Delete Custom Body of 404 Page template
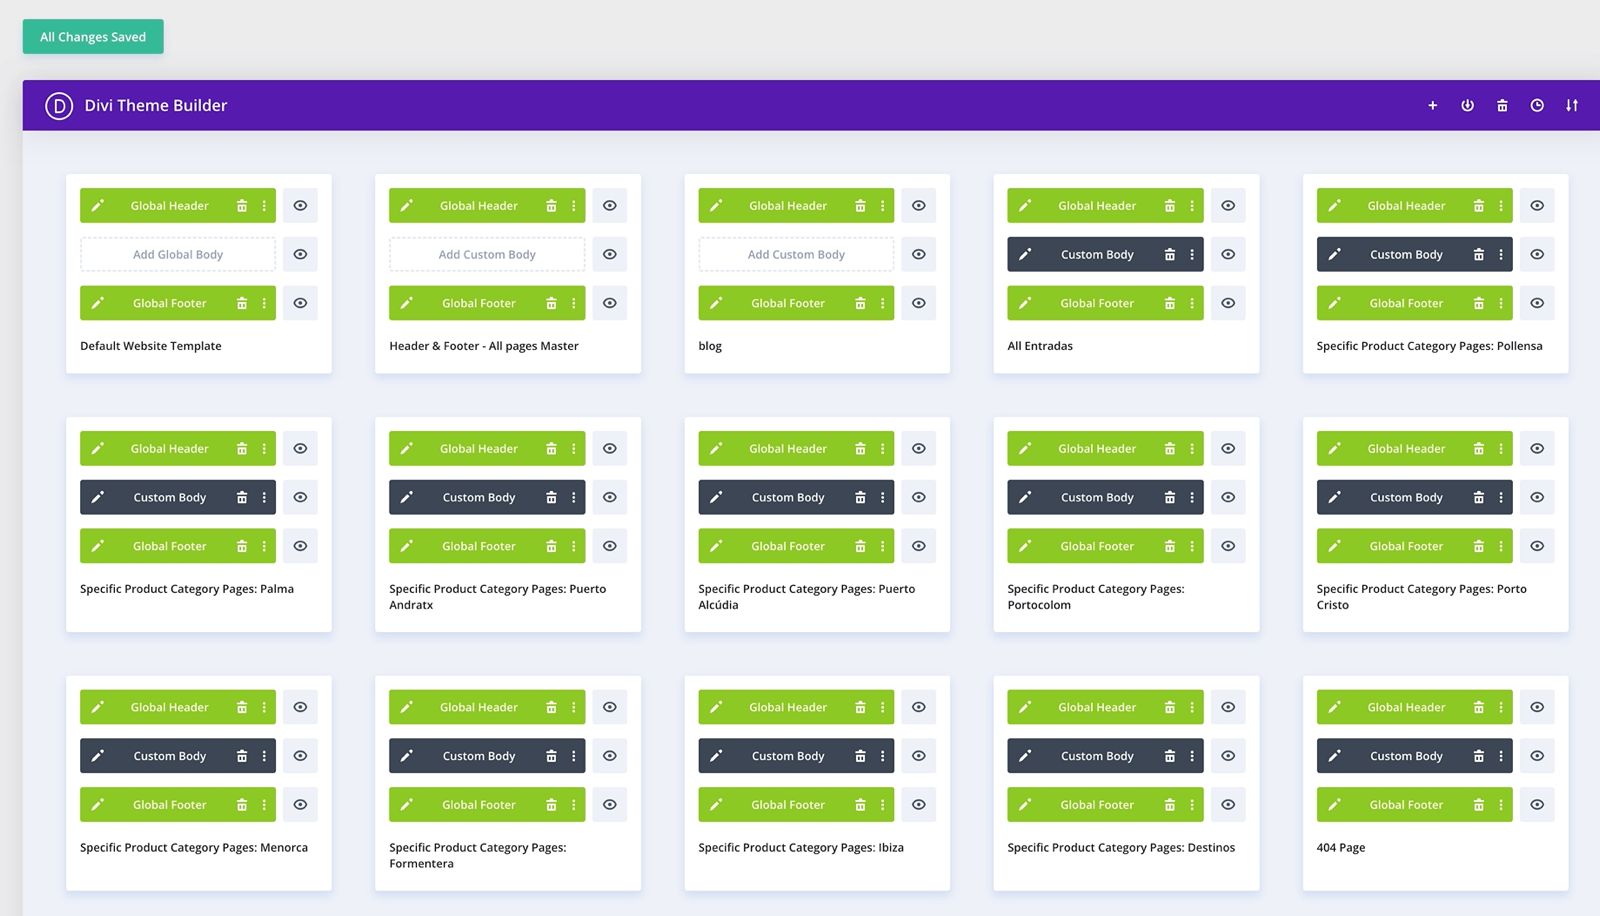Viewport: 1600px width, 916px height. click(x=1478, y=756)
